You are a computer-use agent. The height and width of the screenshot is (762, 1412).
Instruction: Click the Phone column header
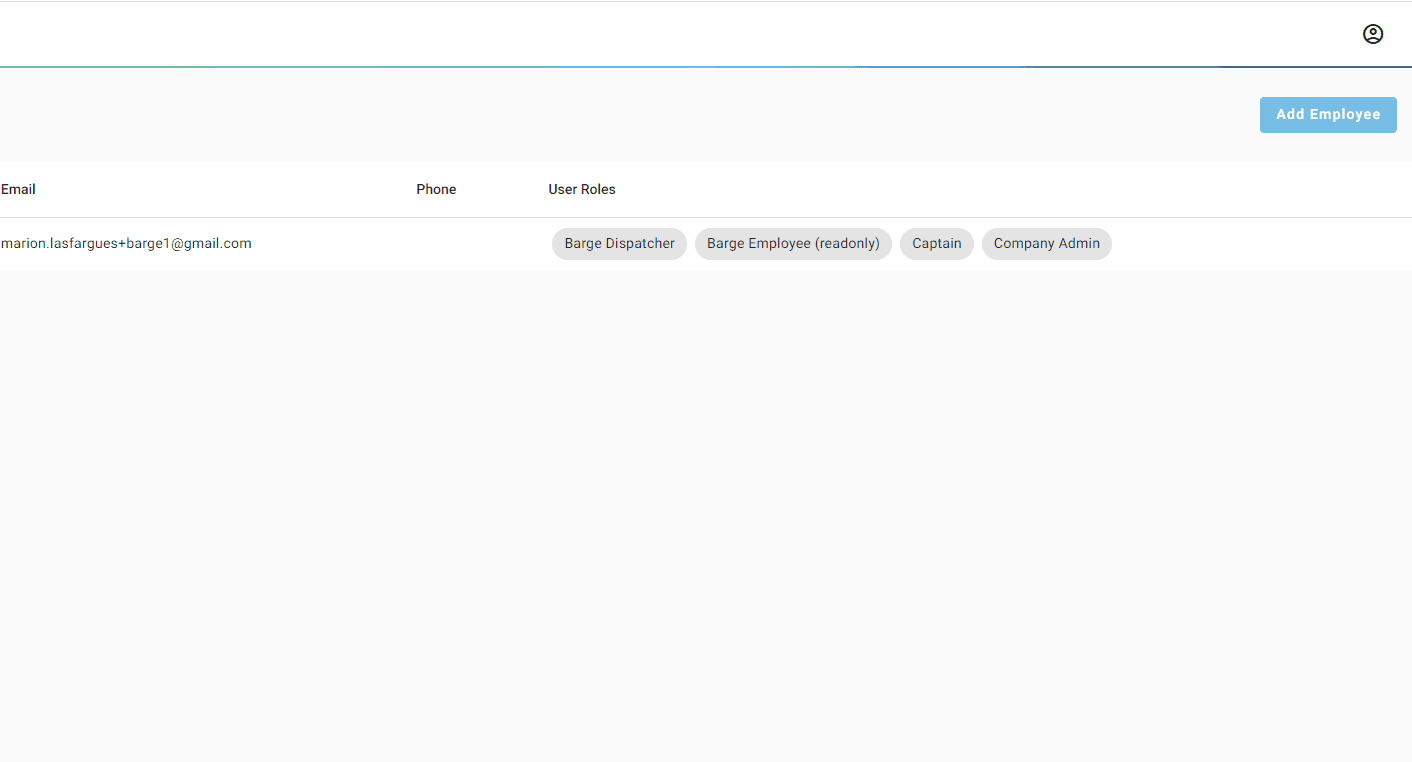click(x=436, y=189)
